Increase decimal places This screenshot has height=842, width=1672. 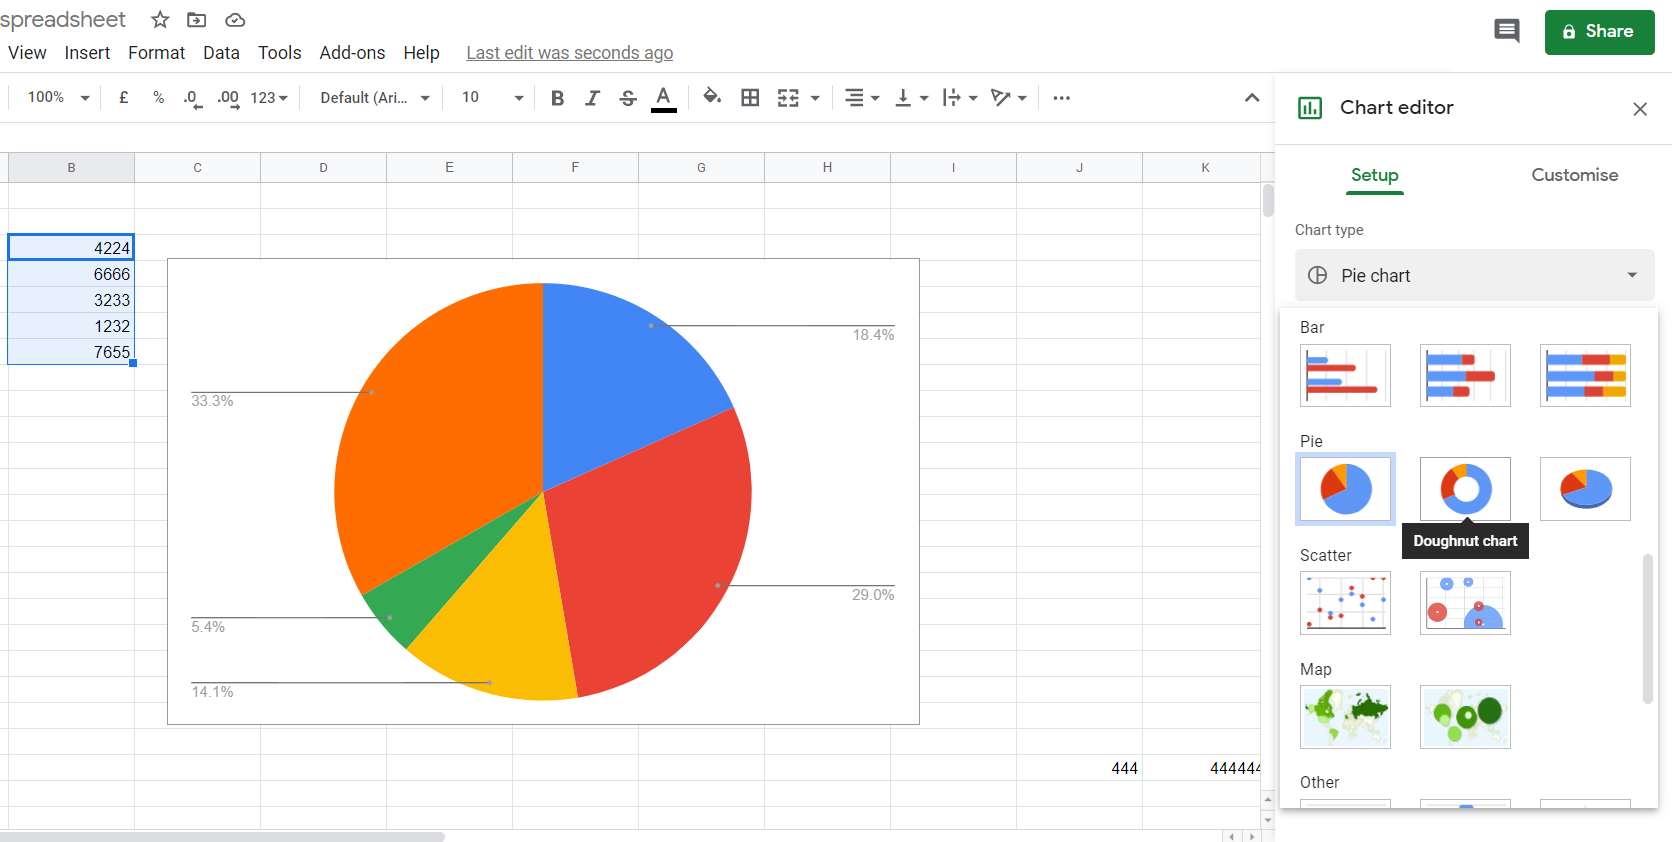pyautogui.click(x=228, y=98)
